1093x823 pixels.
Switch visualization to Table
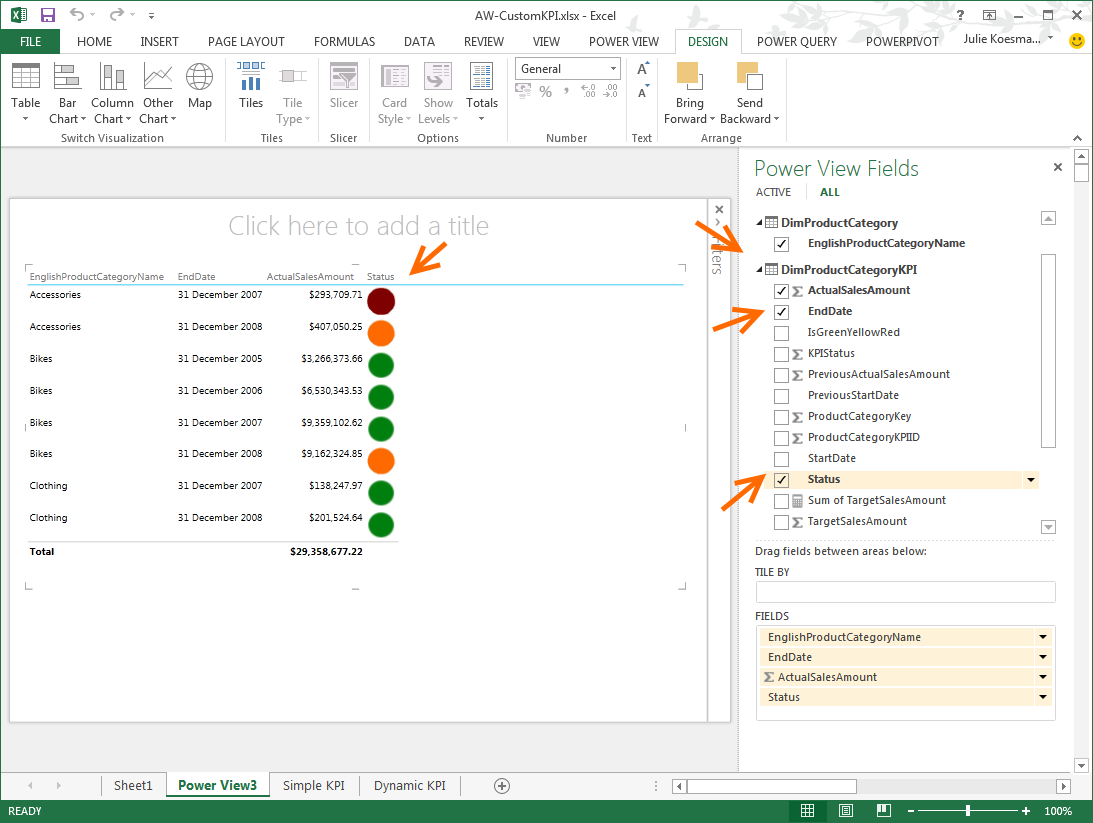pos(26,93)
